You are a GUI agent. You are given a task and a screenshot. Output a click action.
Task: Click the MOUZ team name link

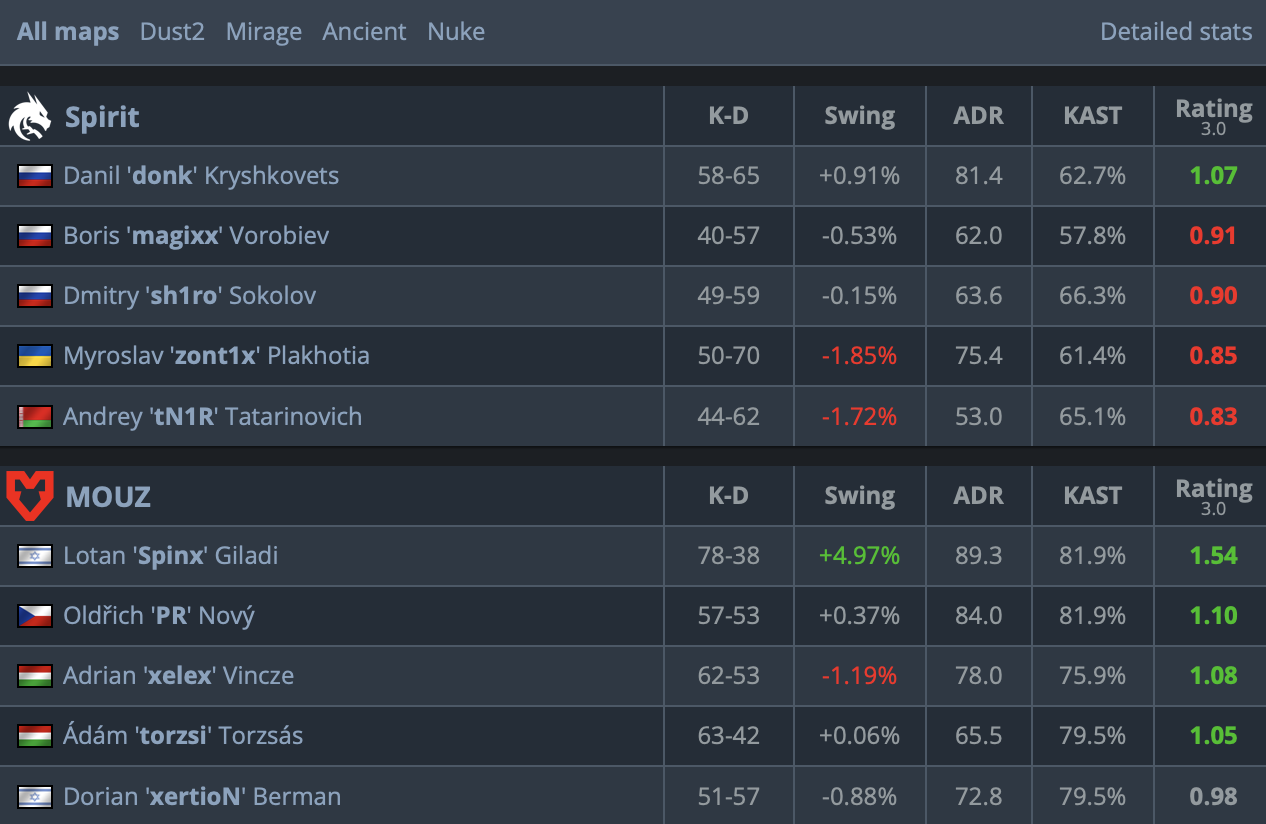point(108,496)
